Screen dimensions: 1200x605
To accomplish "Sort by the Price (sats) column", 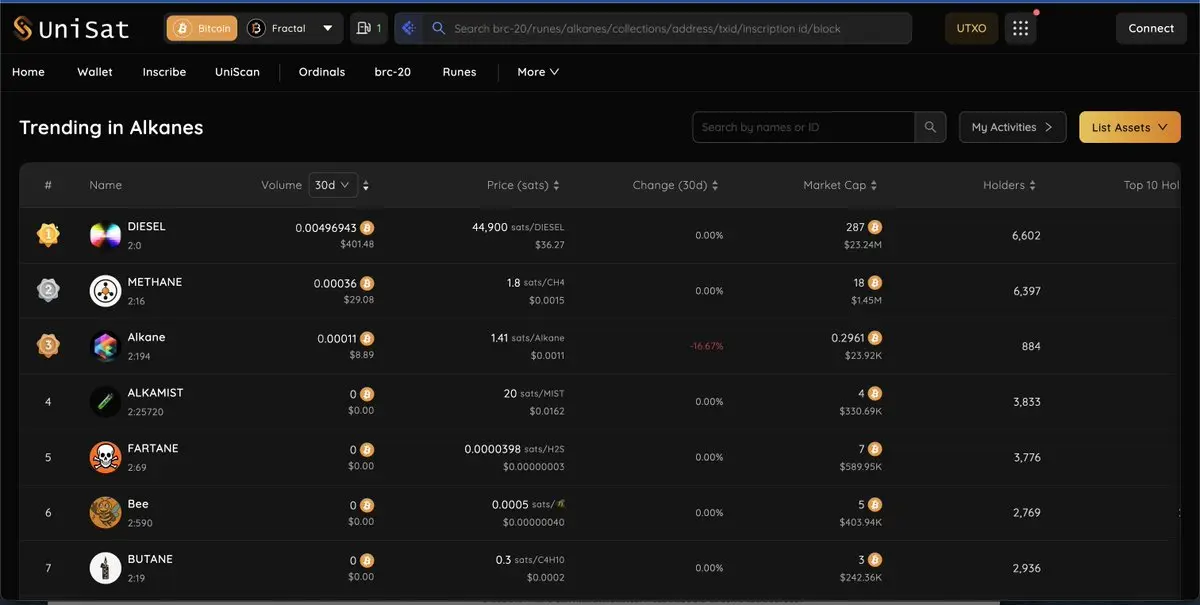I will tap(523, 185).
